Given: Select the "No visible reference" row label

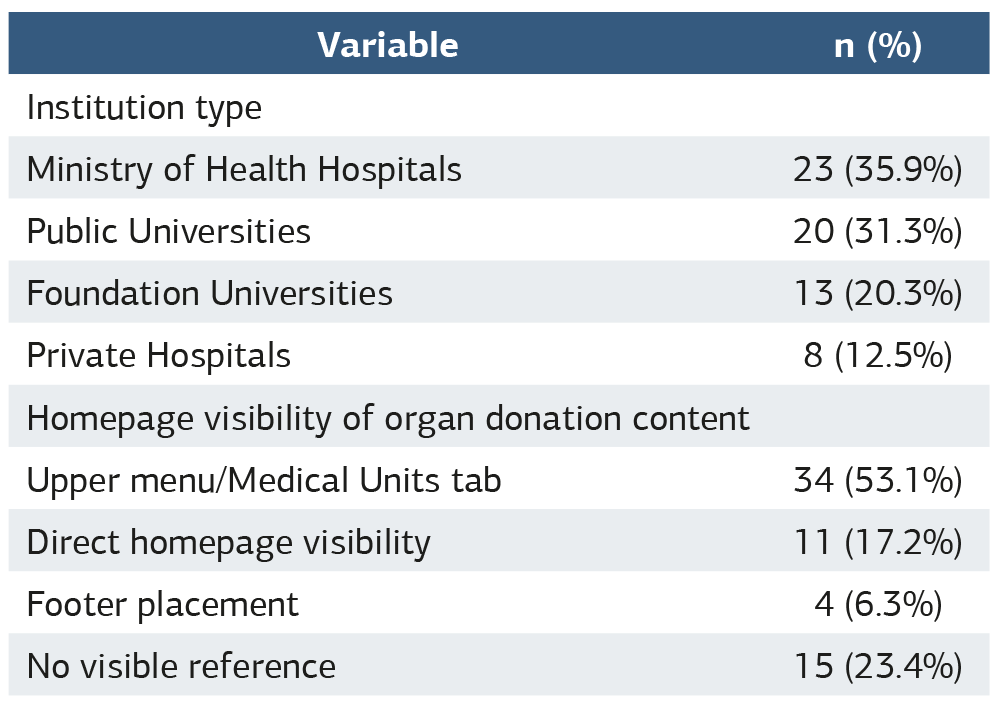Looking at the screenshot, I should click(x=181, y=667).
